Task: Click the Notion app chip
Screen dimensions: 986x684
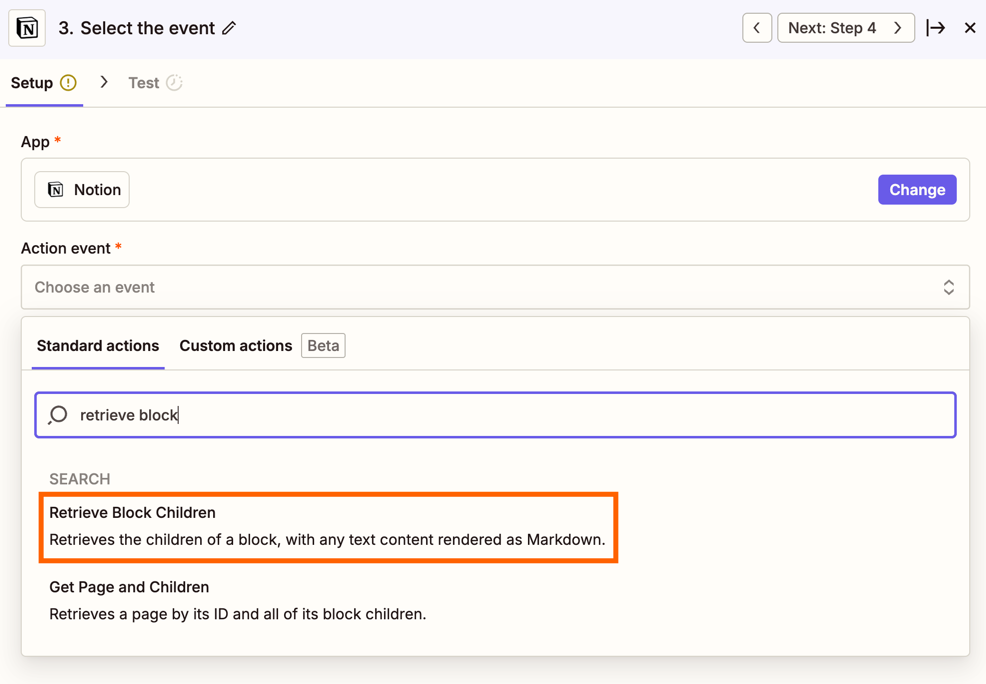Action: pos(82,189)
